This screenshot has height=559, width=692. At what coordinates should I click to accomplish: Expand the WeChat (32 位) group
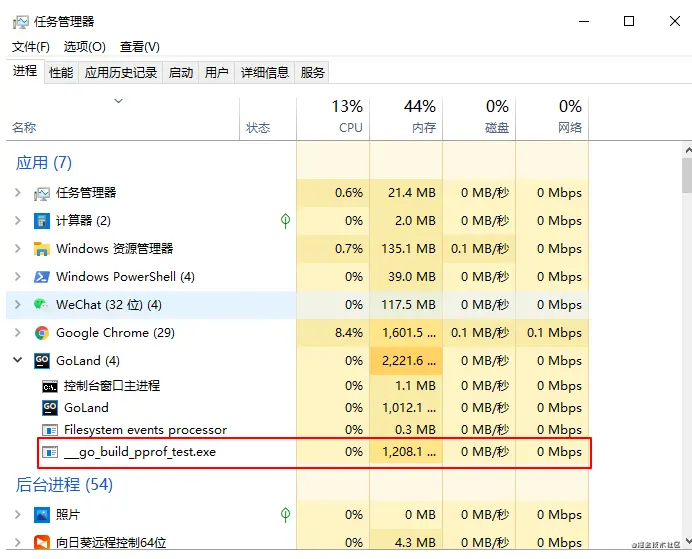pos(18,304)
